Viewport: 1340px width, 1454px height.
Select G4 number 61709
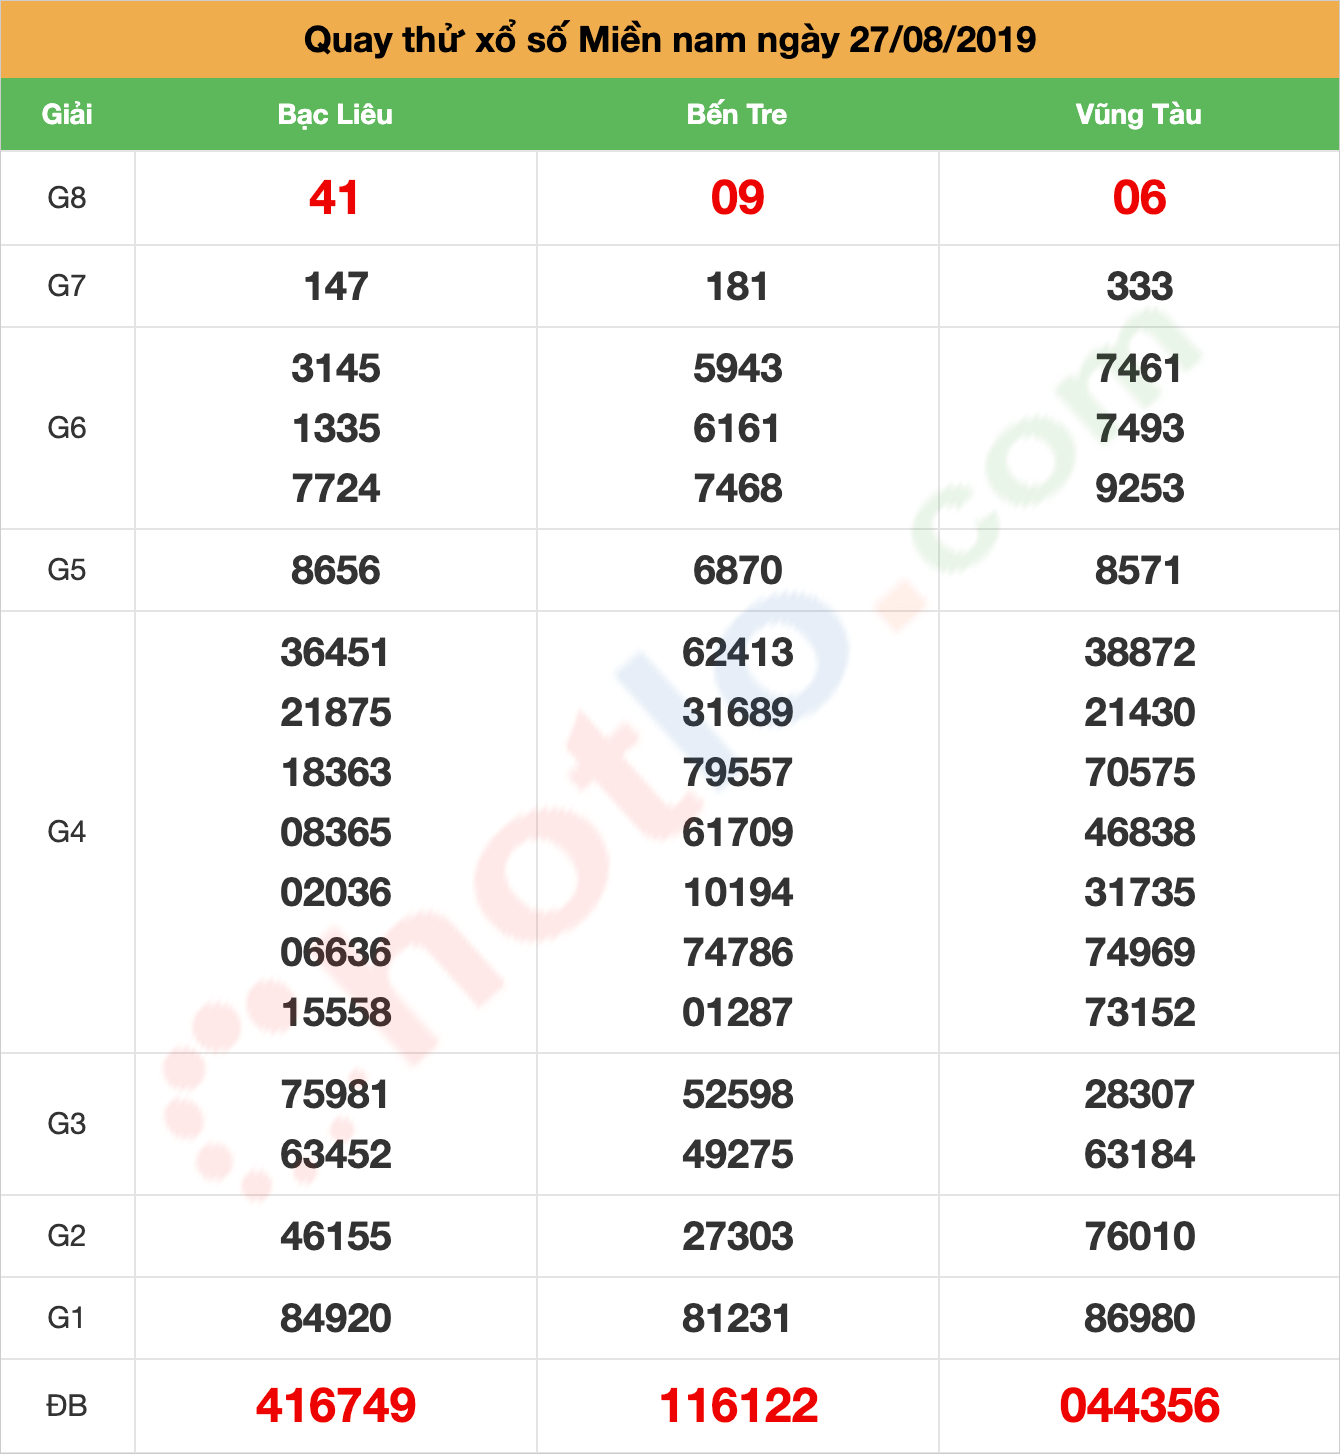click(738, 833)
